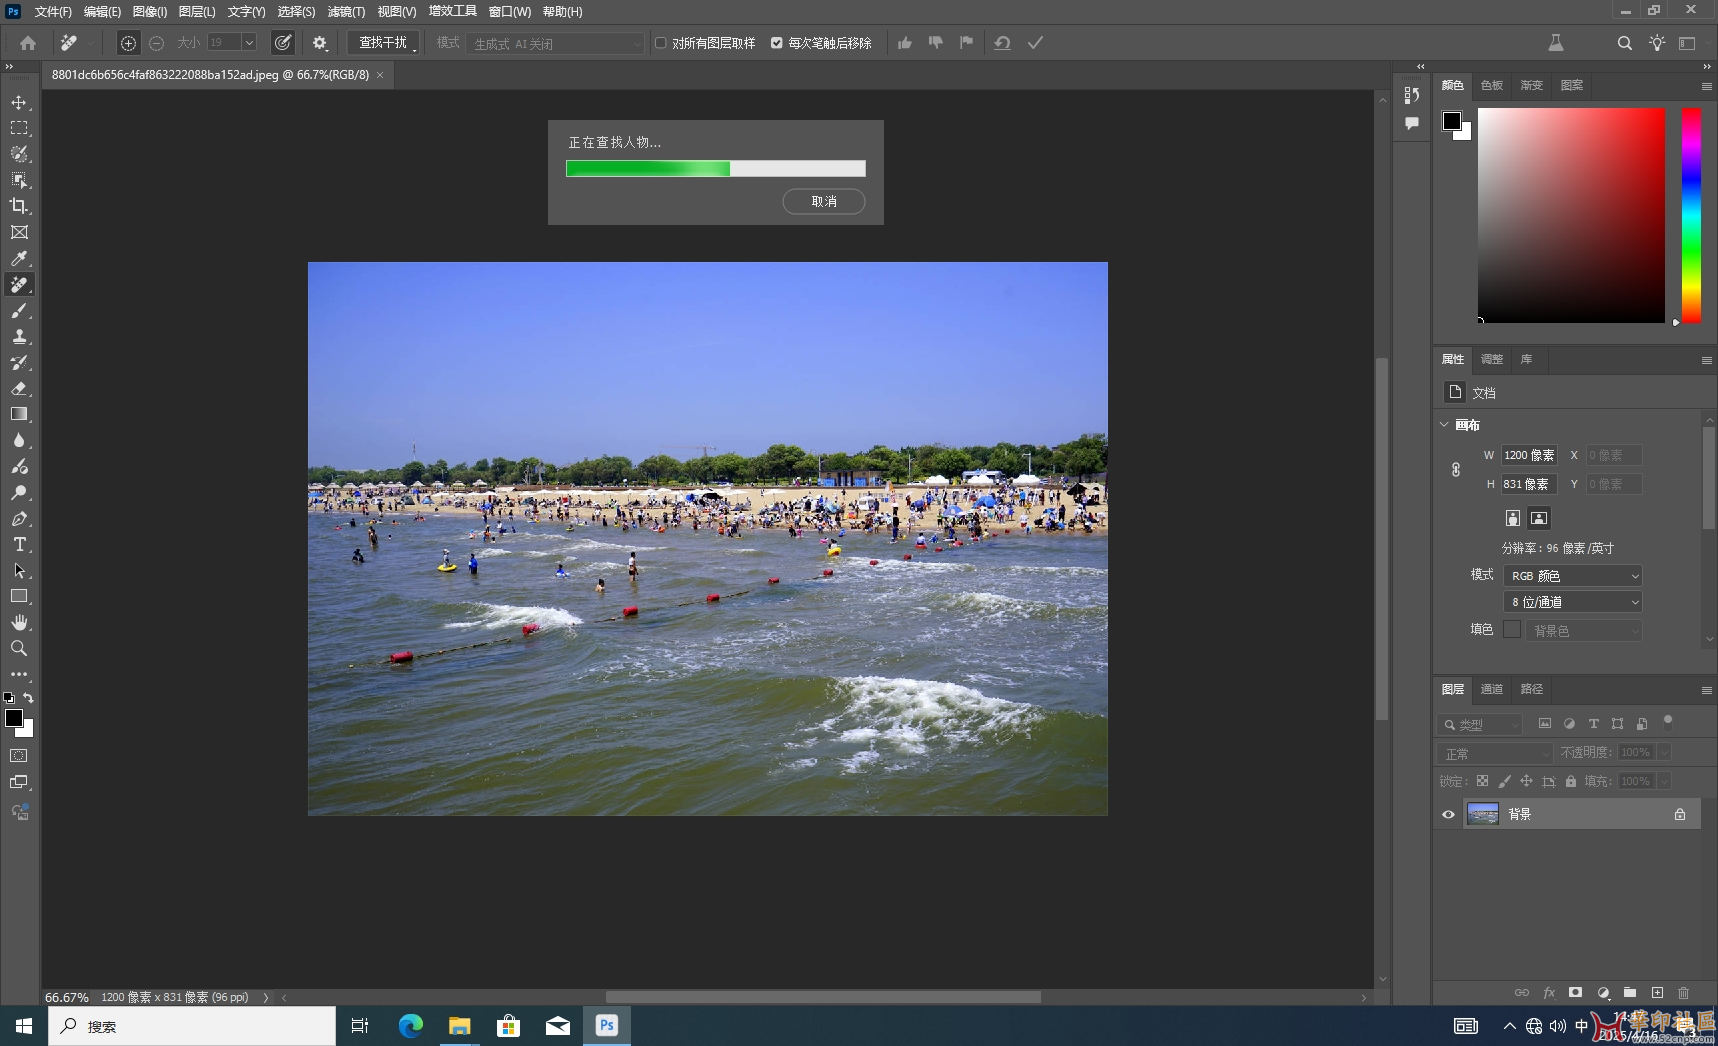Toggle pressure for size icon
Image resolution: width=1718 pixels, height=1046 pixels.
click(x=284, y=43)
